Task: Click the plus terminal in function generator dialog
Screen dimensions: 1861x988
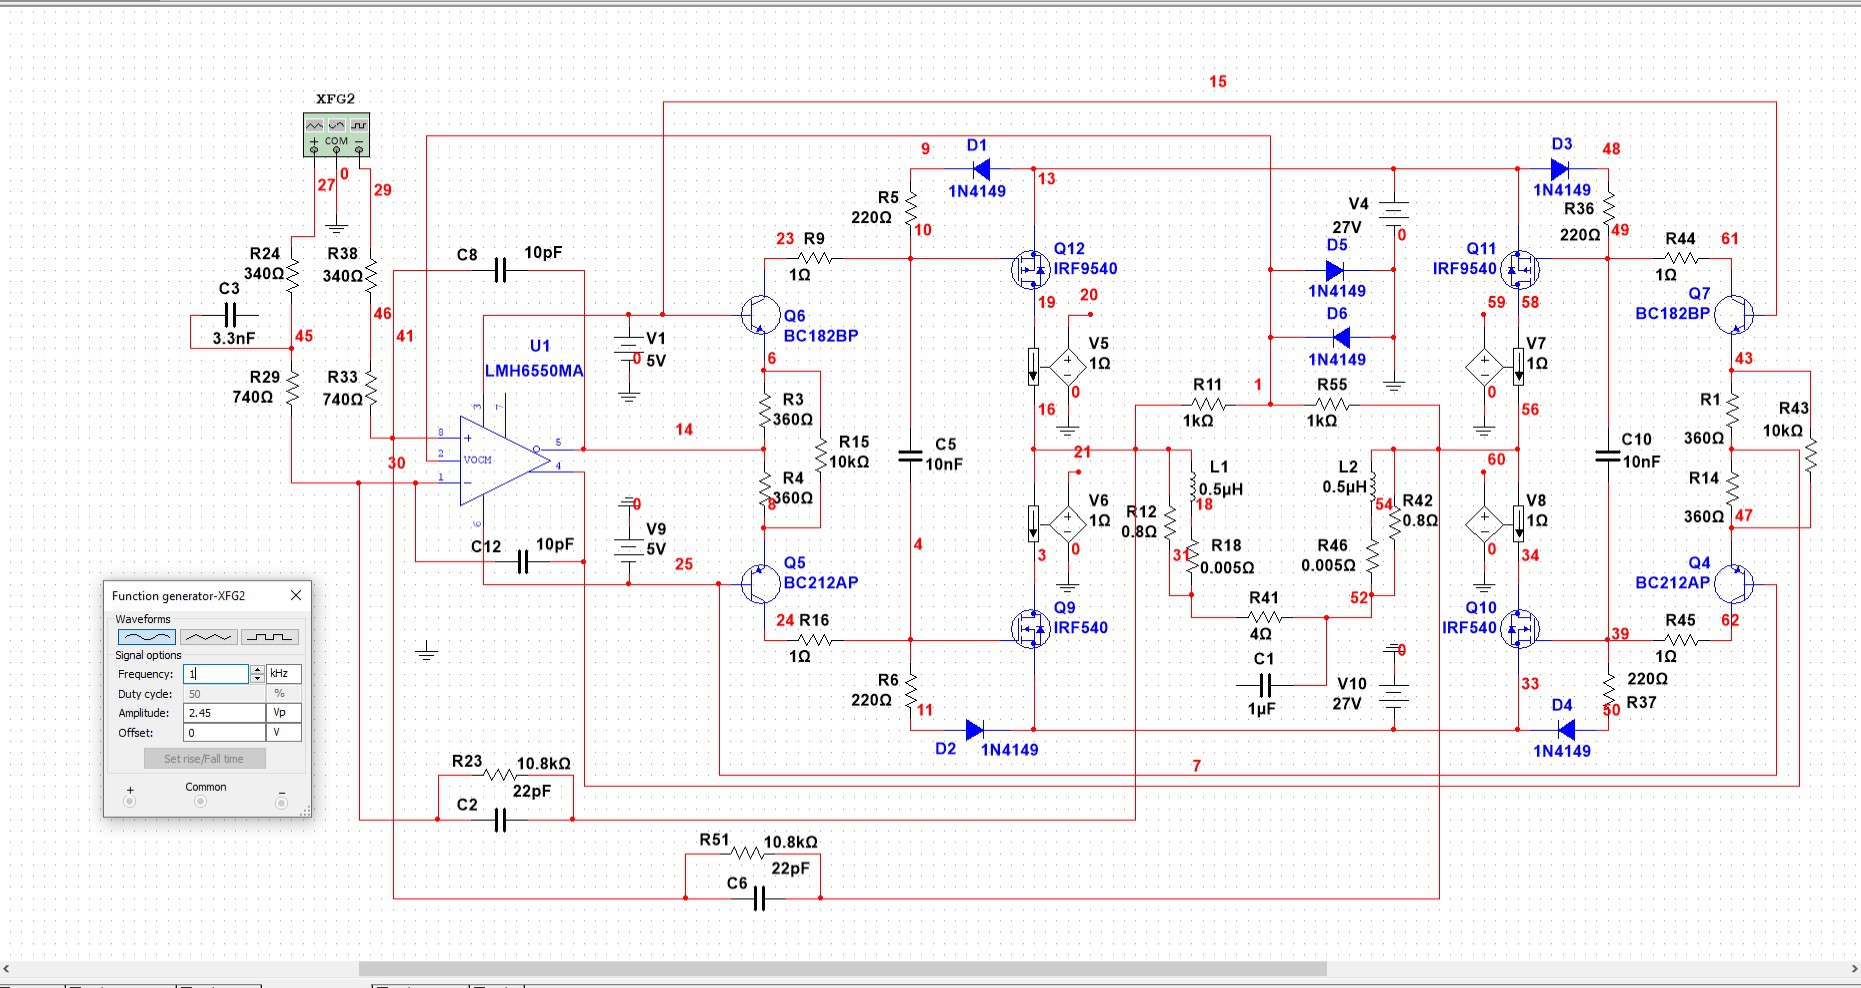Action: click(x=130, y=801)
